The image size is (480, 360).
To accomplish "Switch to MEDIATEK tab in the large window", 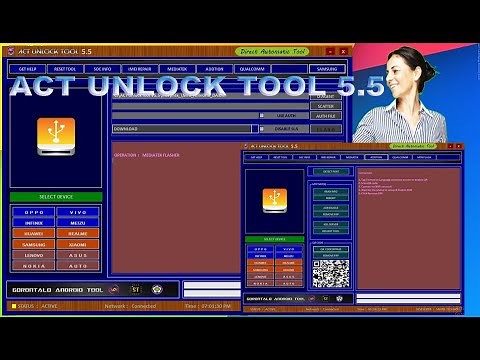I will [177, 69].
